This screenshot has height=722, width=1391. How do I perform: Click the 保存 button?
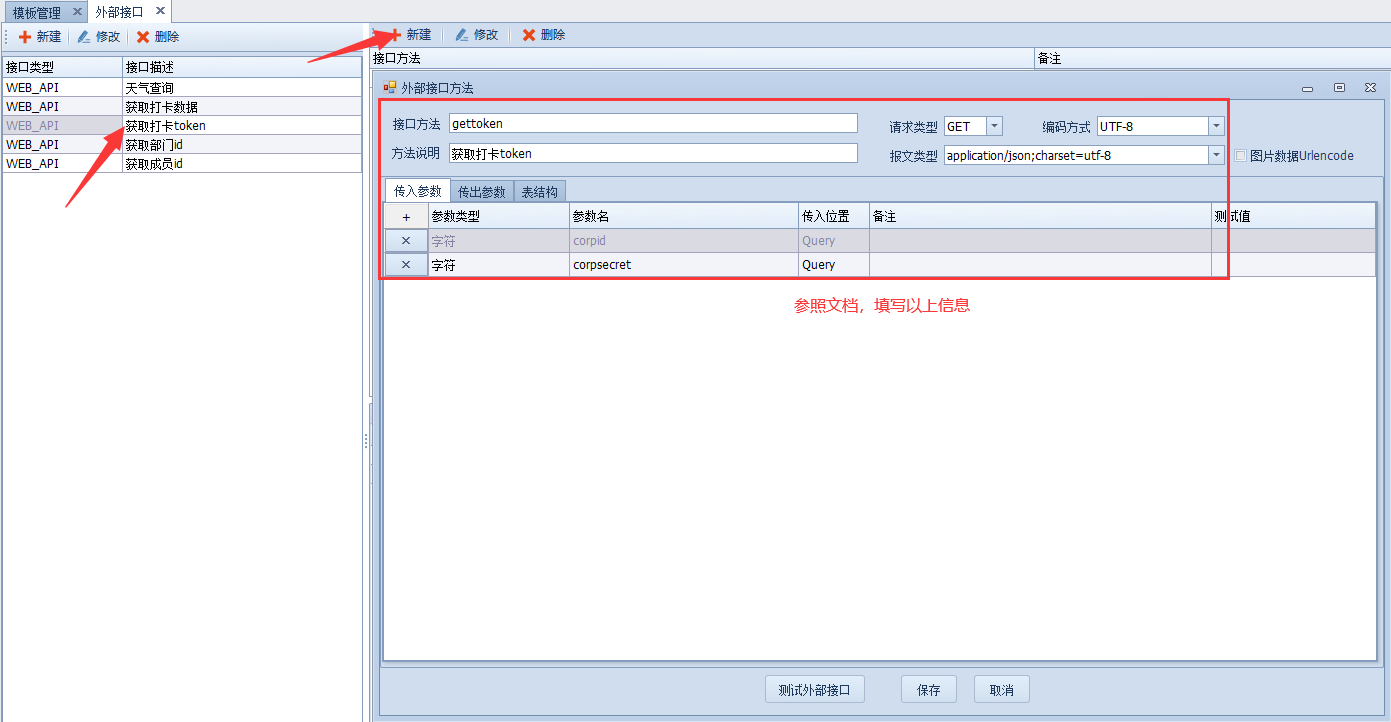tap(929, 690)
